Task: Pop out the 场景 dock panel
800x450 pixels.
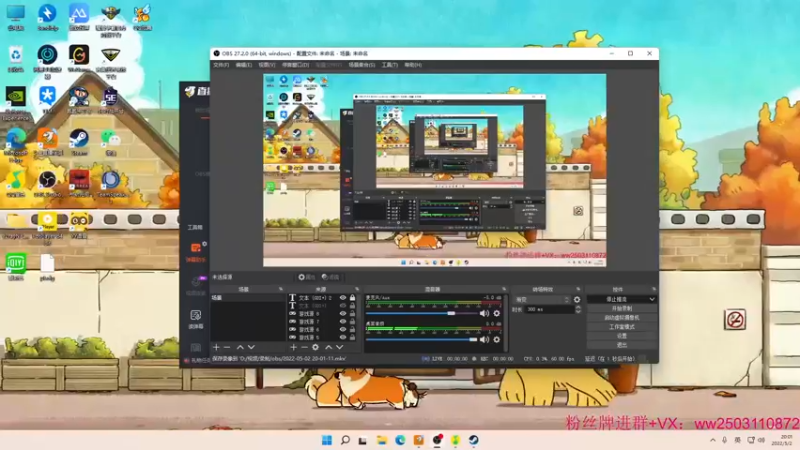Action: [x=281, y=289]
